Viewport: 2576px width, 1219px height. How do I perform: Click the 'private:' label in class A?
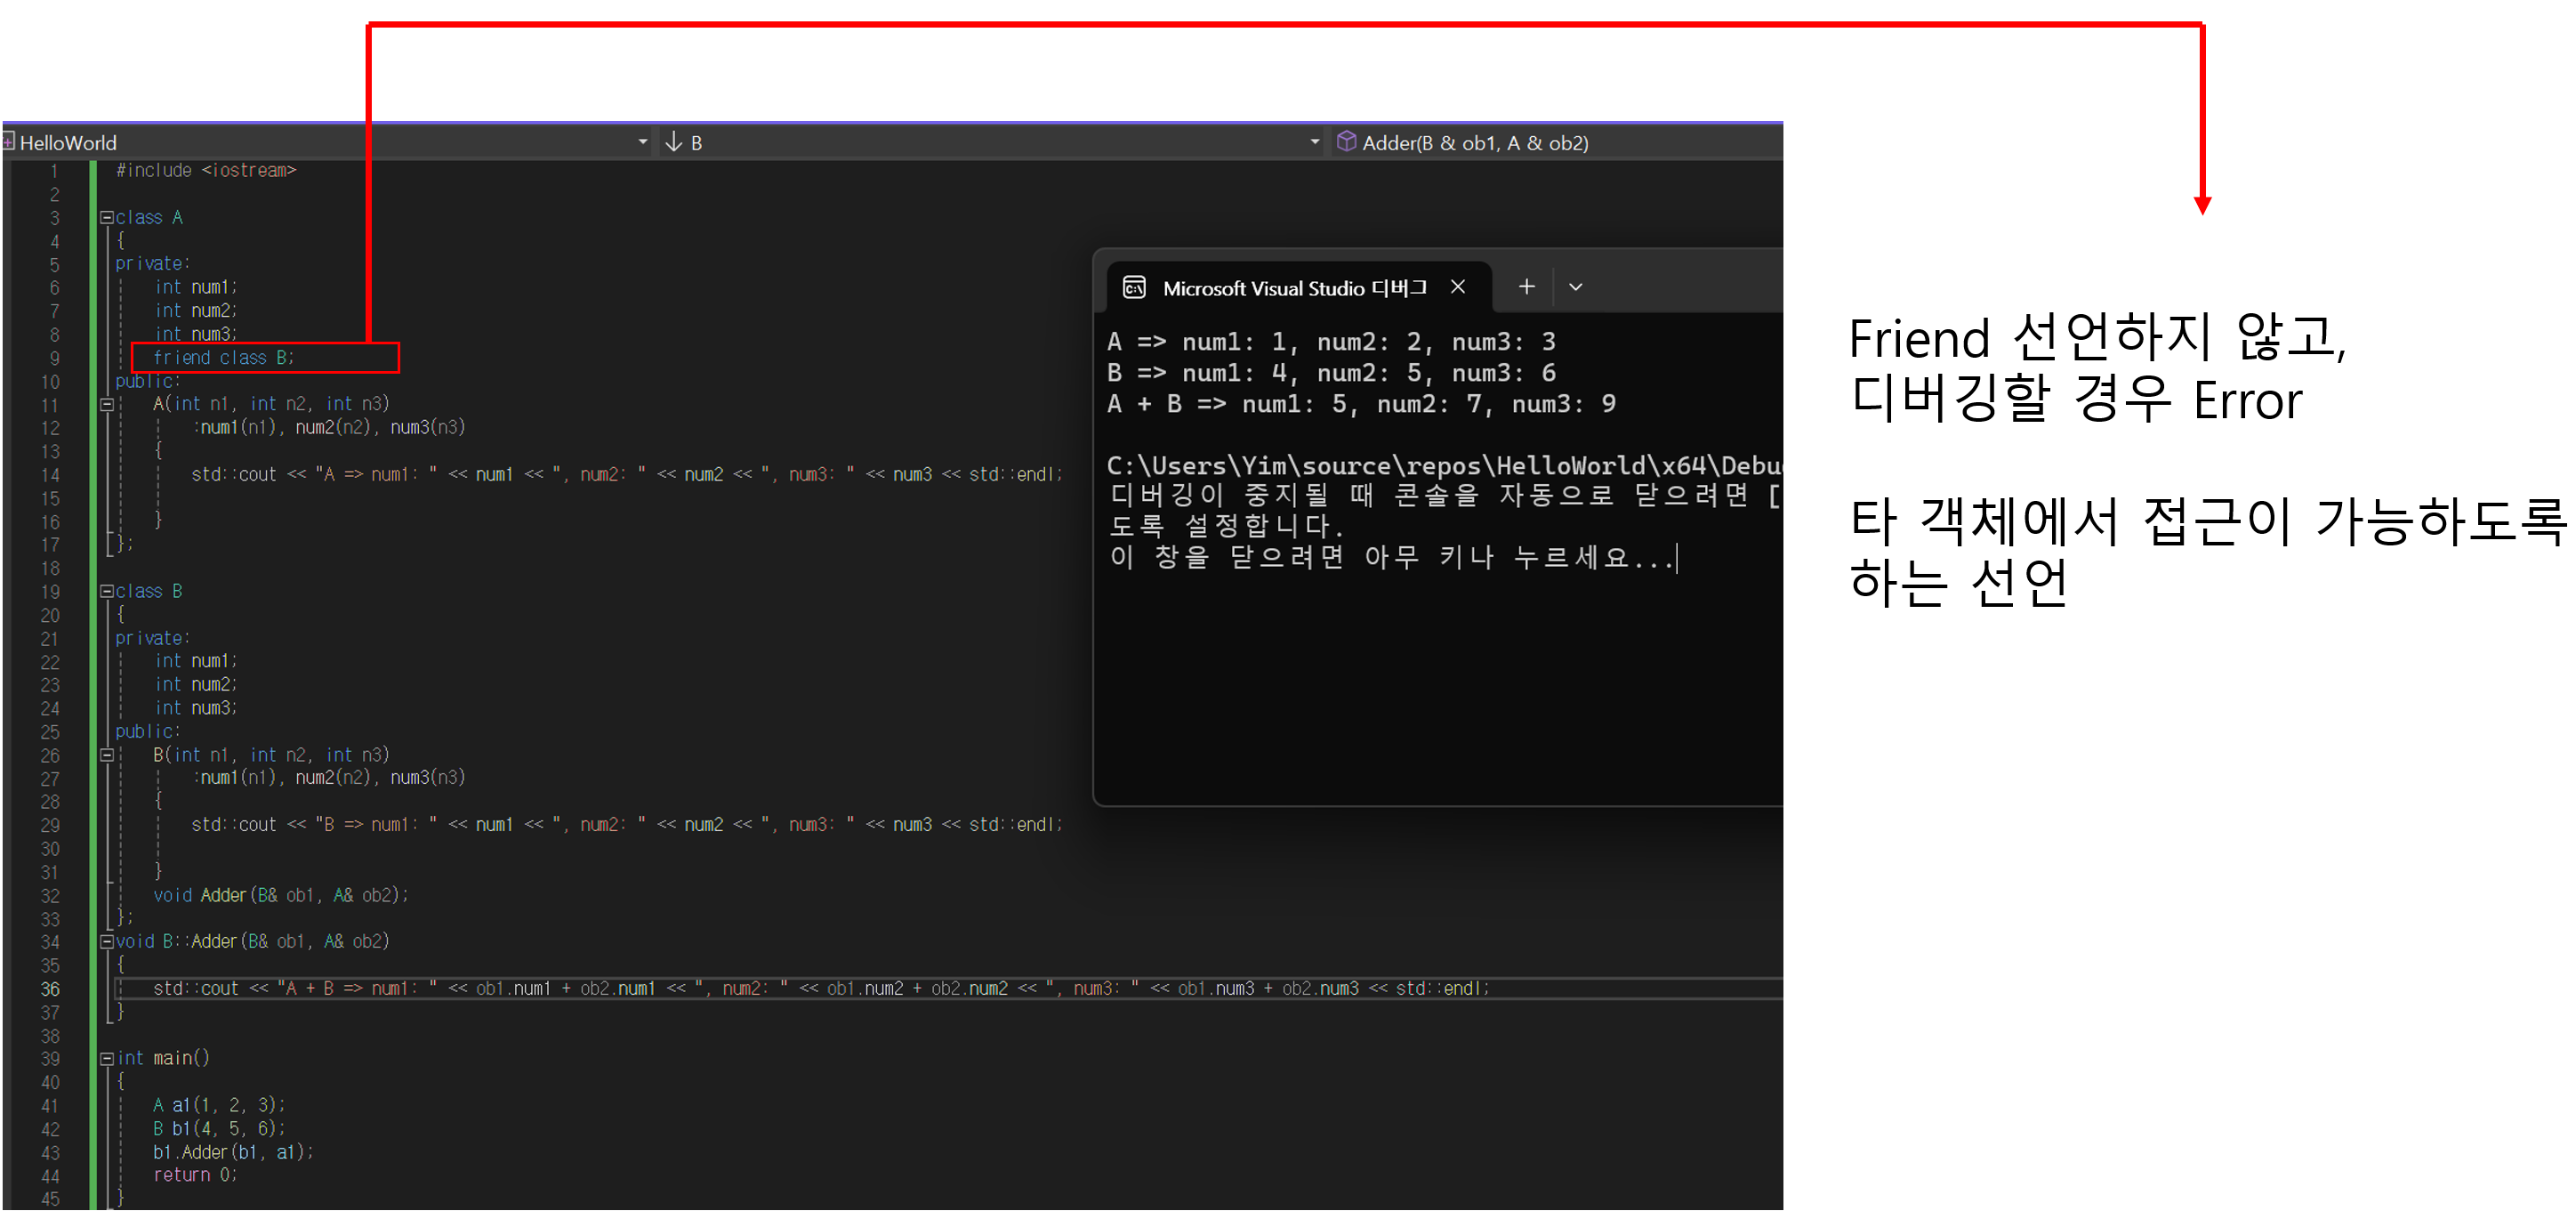(x=152, y=263)
